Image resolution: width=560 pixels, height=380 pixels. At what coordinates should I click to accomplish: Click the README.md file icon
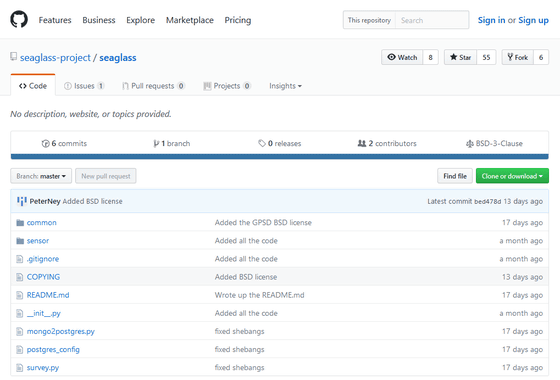click(20, 295)
